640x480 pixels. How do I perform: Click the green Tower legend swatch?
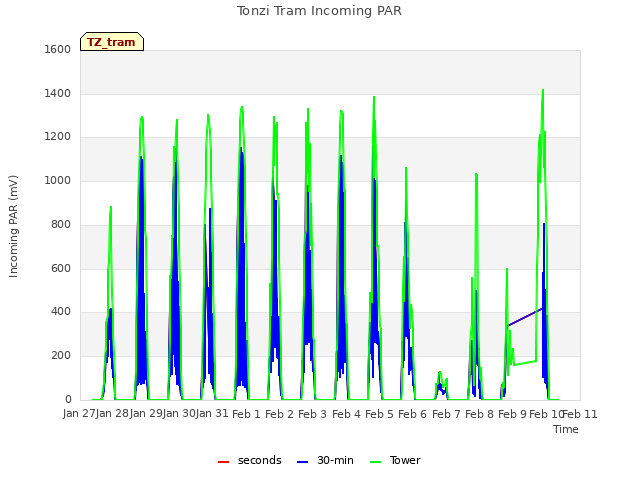376,462
